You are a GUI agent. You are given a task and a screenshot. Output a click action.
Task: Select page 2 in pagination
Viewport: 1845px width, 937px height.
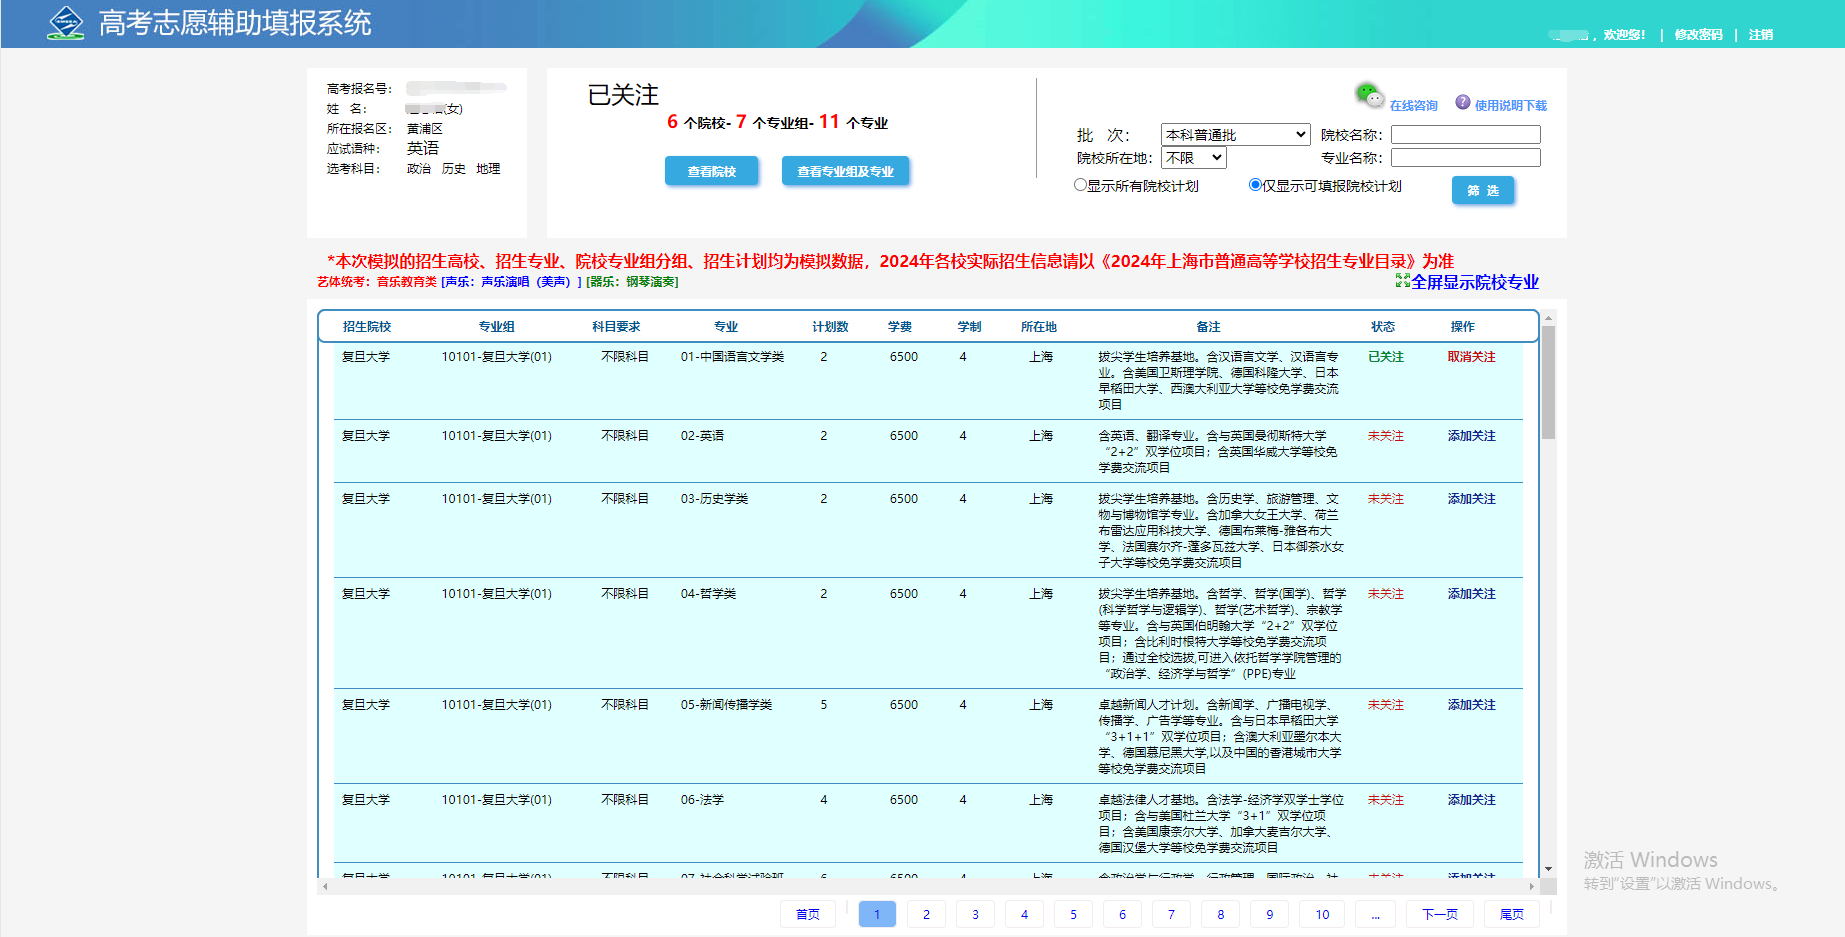click(926, 914)
